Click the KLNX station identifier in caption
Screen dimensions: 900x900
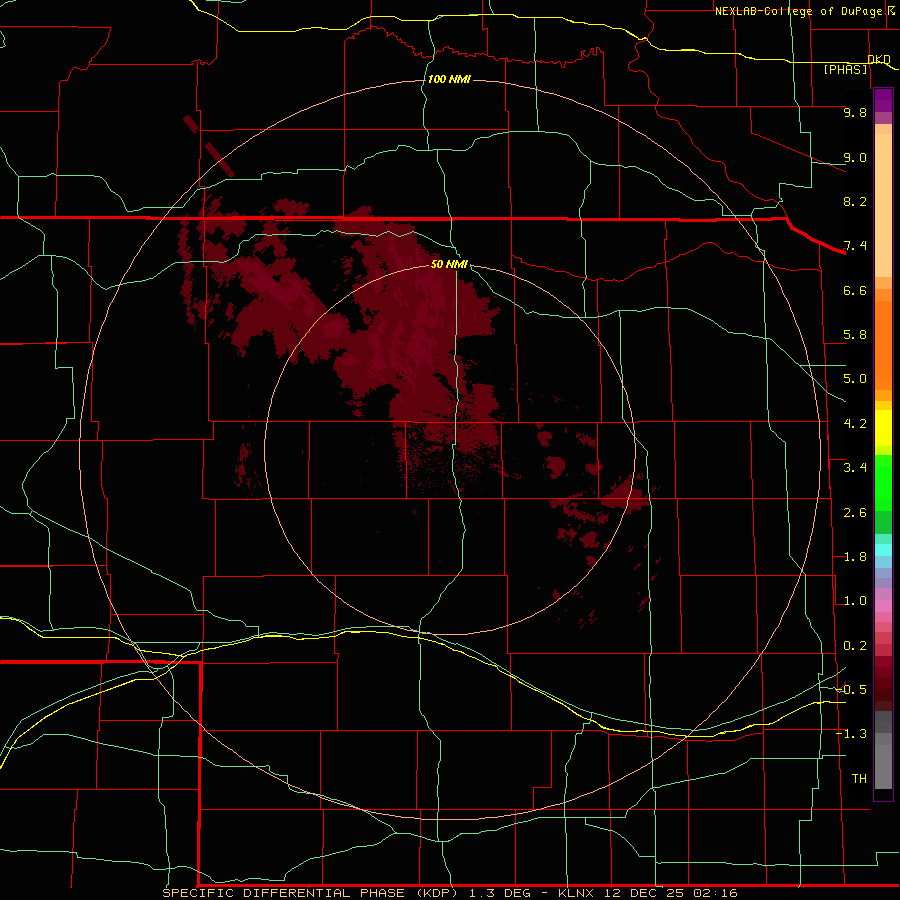574,893
